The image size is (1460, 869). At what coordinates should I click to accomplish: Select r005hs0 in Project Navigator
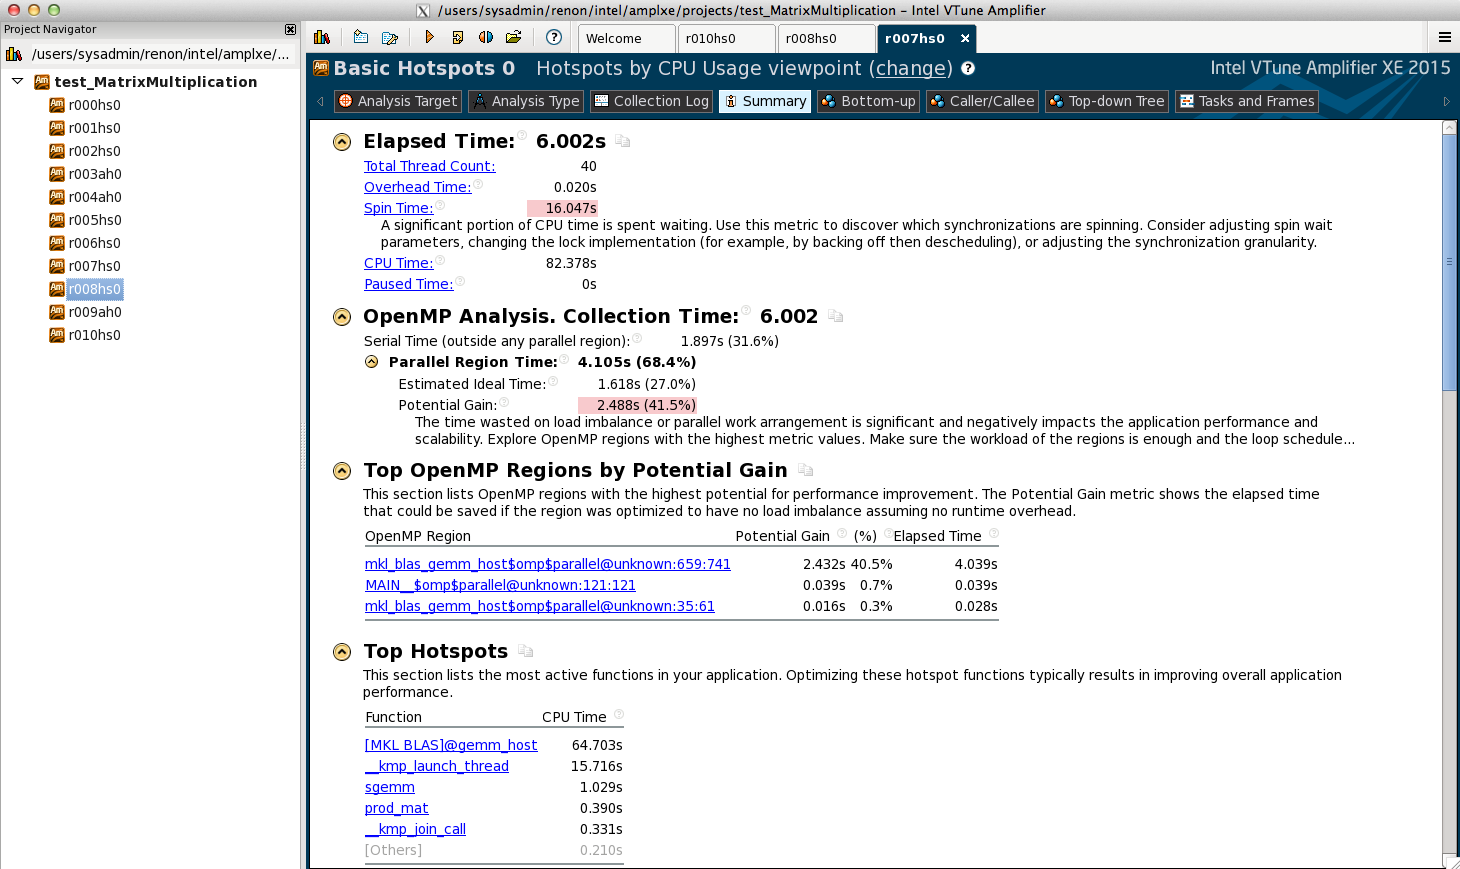coord(94,220)
